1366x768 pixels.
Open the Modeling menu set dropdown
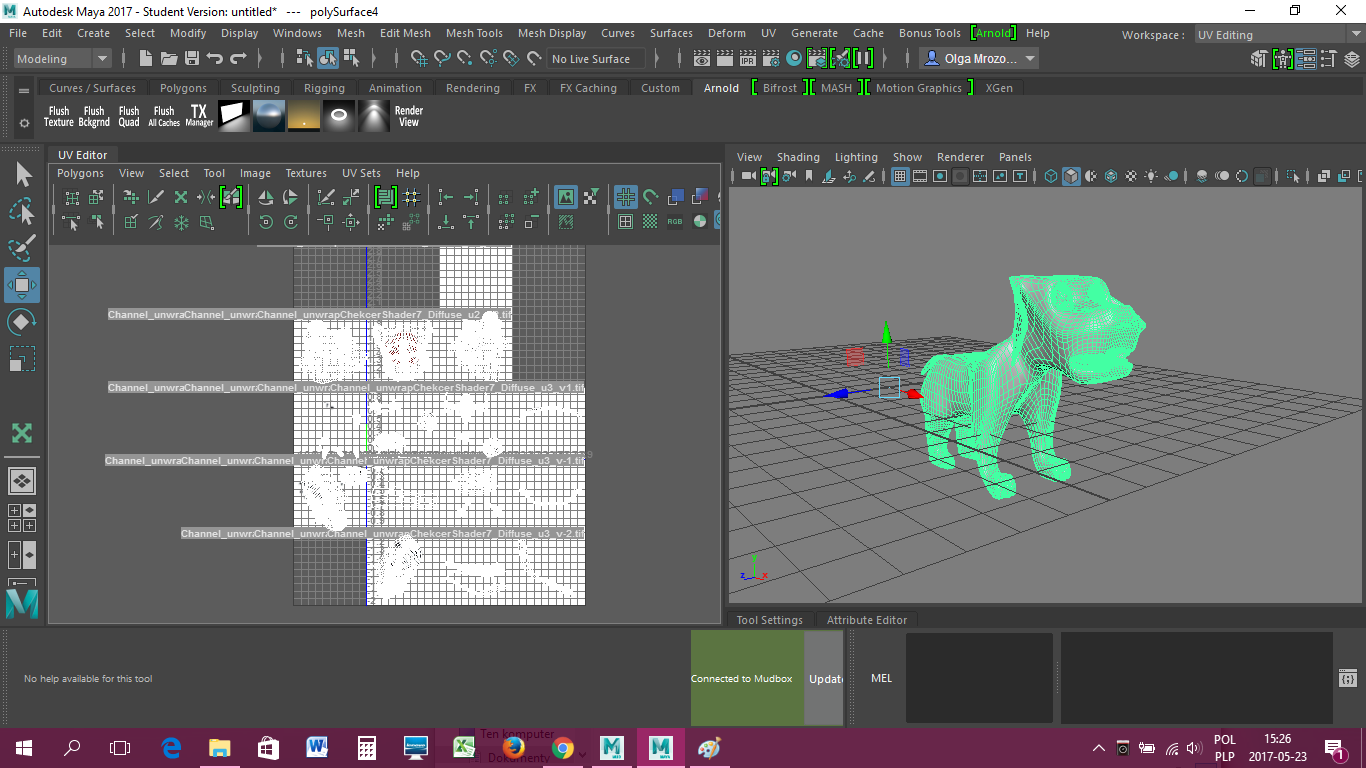[x=63, y=58]
